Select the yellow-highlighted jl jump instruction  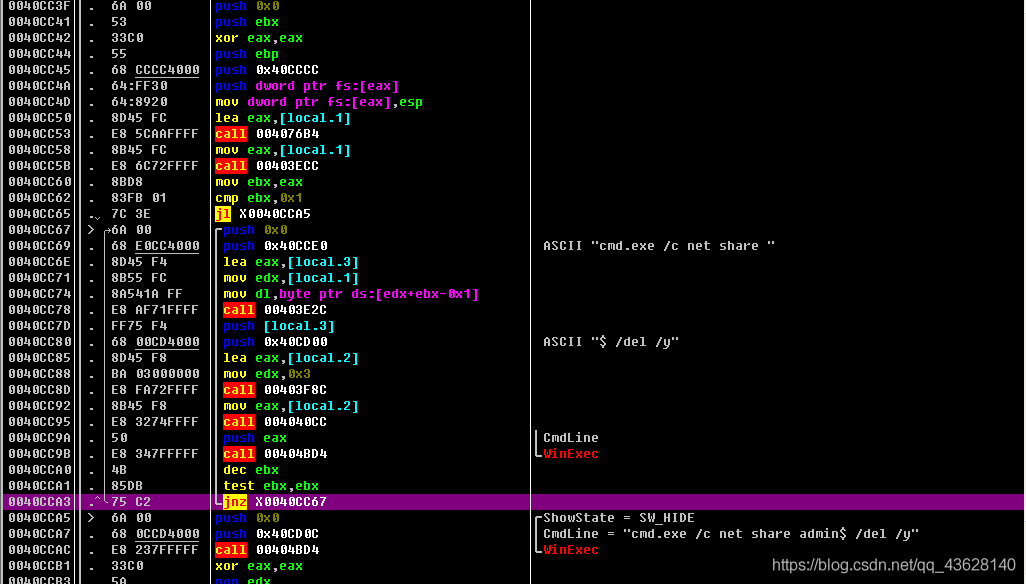[x=222, y=213]
